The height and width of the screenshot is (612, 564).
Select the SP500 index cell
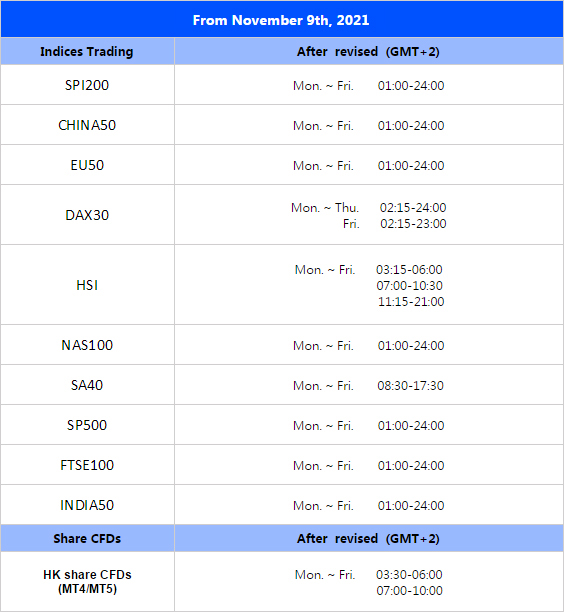coord(87,425)
